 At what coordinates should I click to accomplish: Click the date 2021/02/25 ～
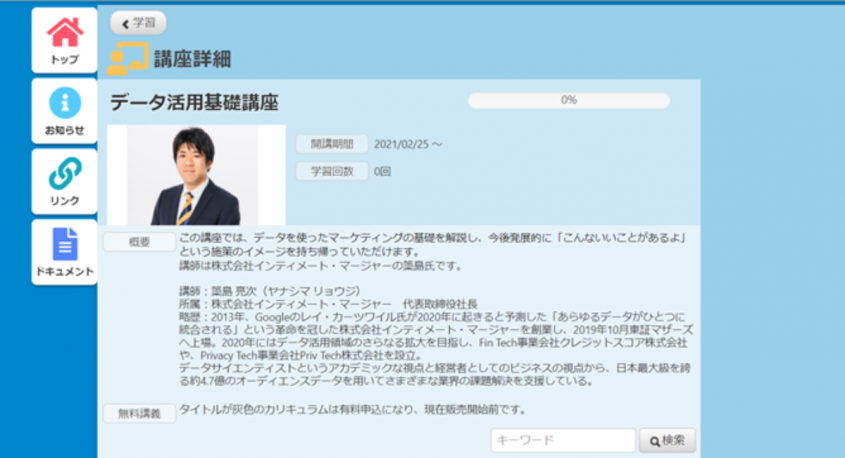pos(408,144)
